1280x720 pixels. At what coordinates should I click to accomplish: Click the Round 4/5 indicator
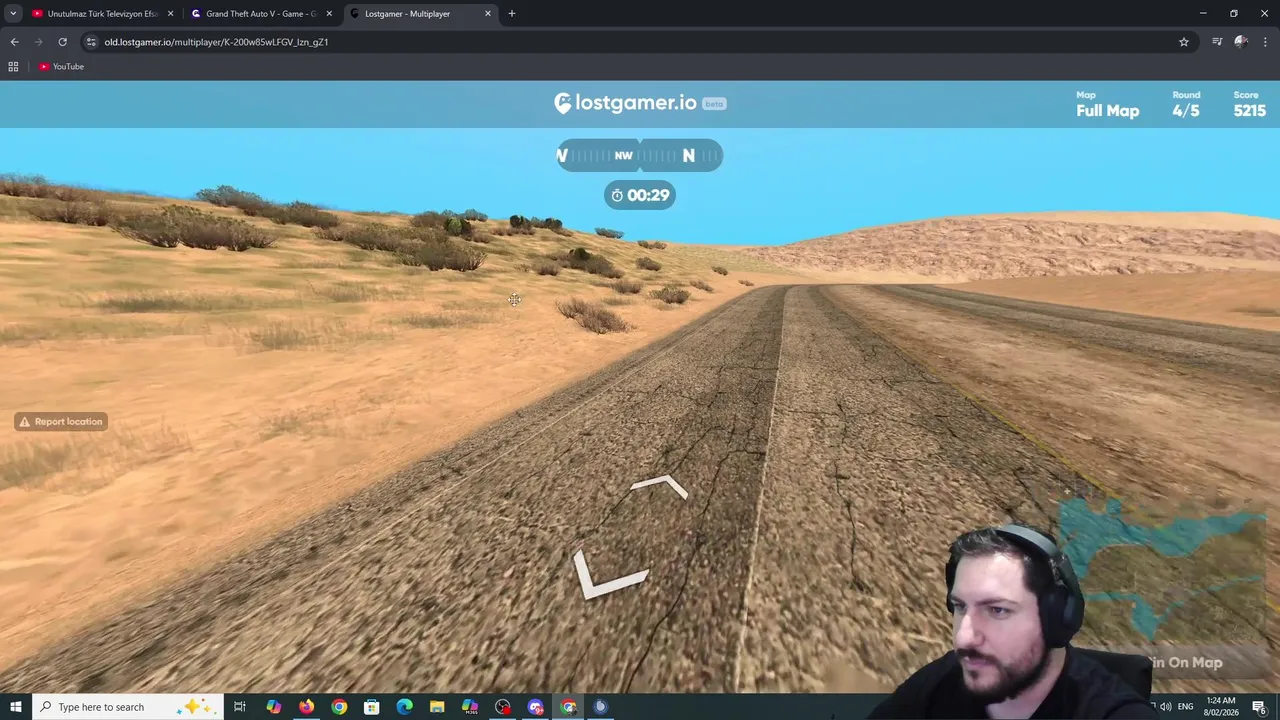coord(1186,104)
